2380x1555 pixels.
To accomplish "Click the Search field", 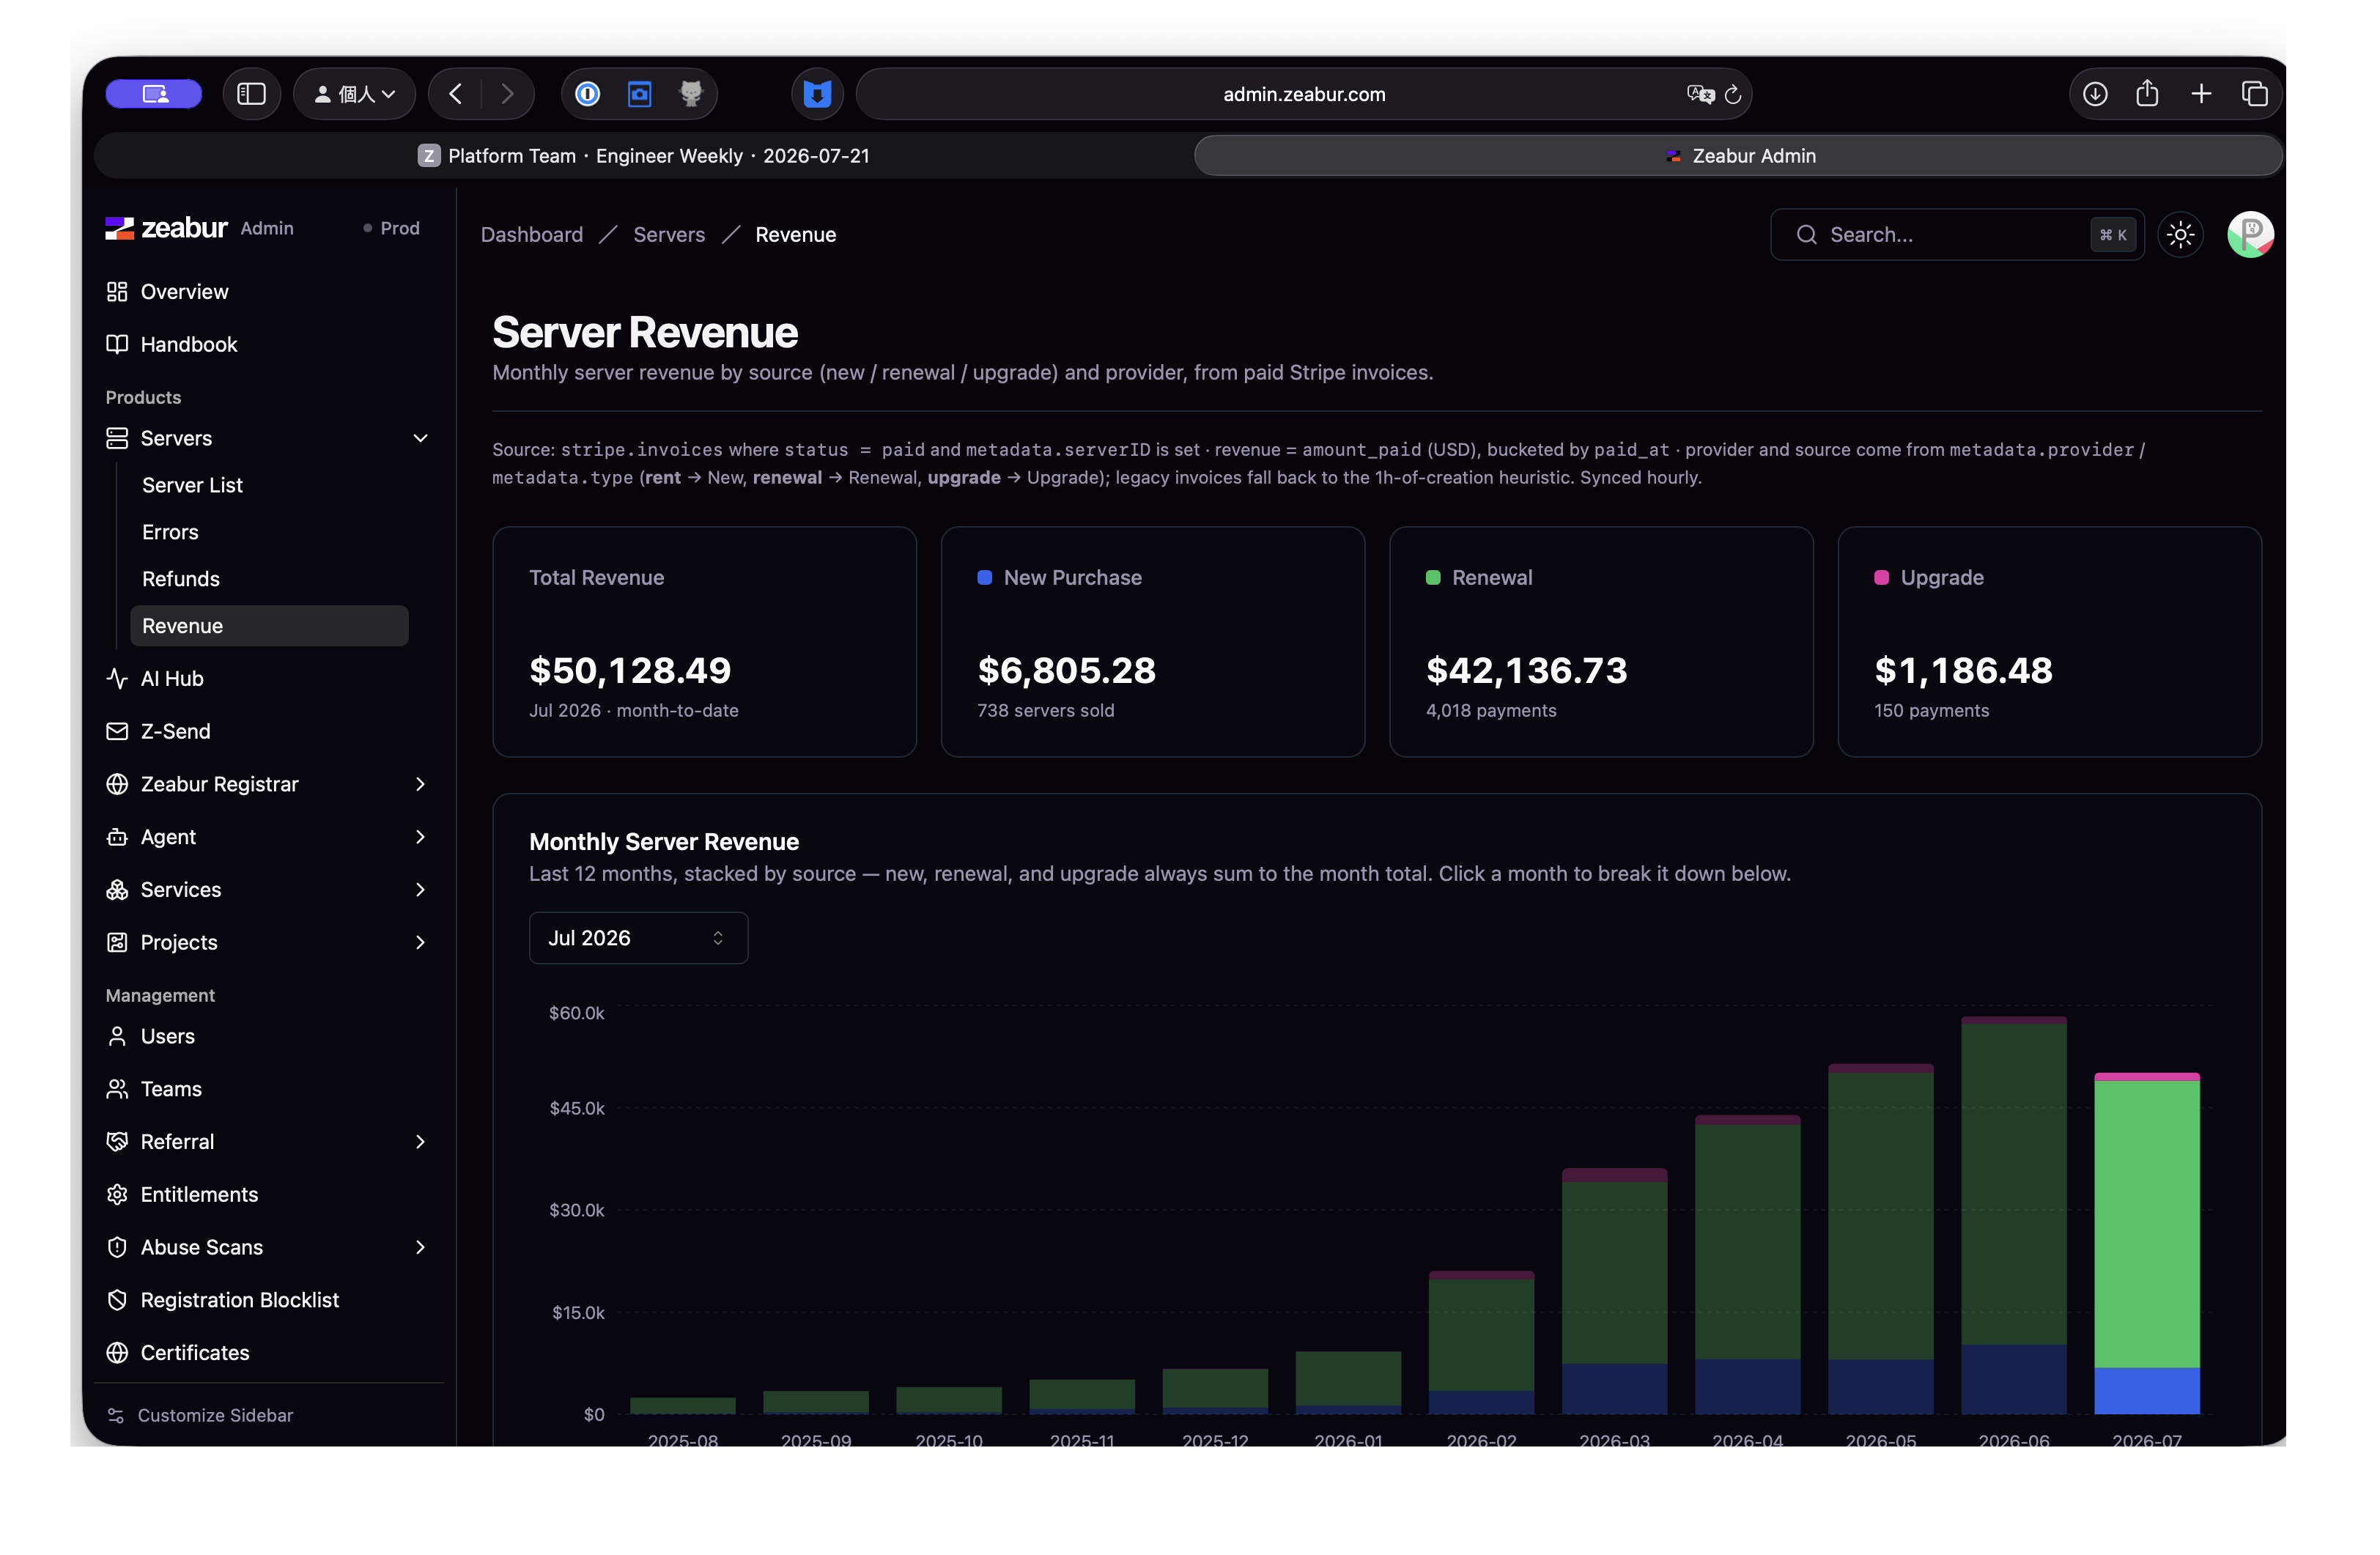I will (1957, 235).
